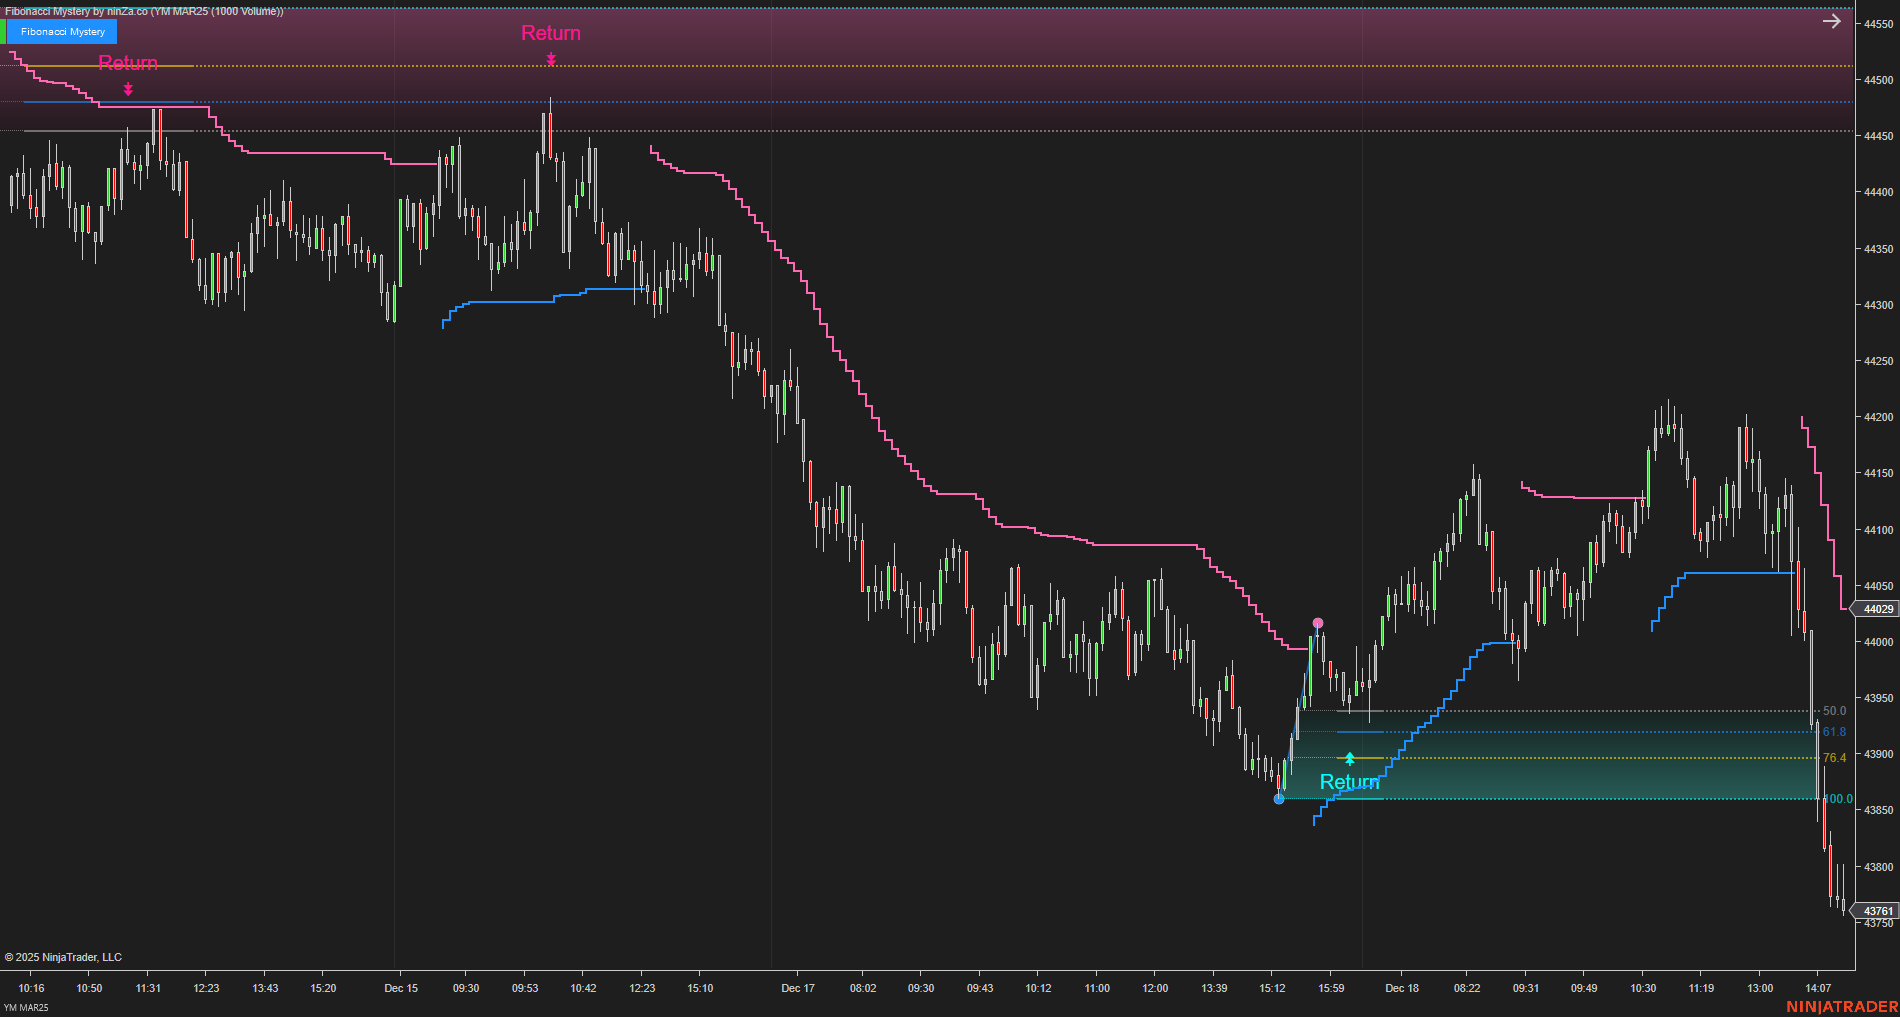The width and height of the screenshot is (1900, 1017).
Task: Toggle the green indicator stub beside Fibonacci Mystery button
Action: [6, 31]
